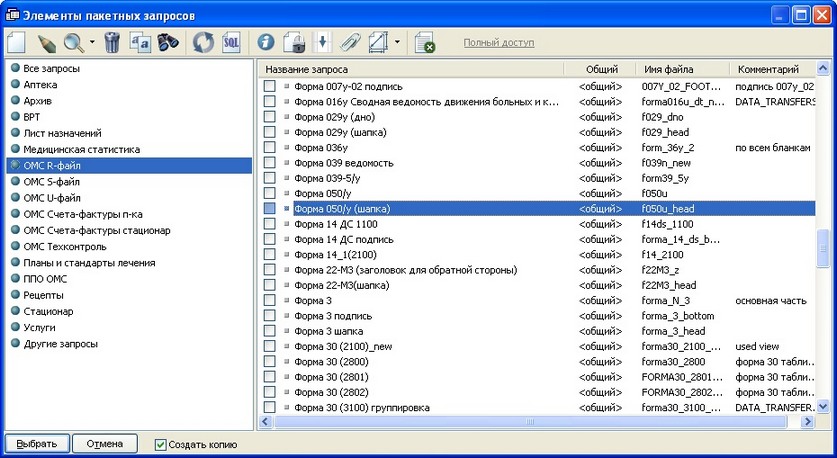Screen dimensions: 837x458
Task: Open the dropdown arrow beside the layout icon
Action: tap(397, 42)
